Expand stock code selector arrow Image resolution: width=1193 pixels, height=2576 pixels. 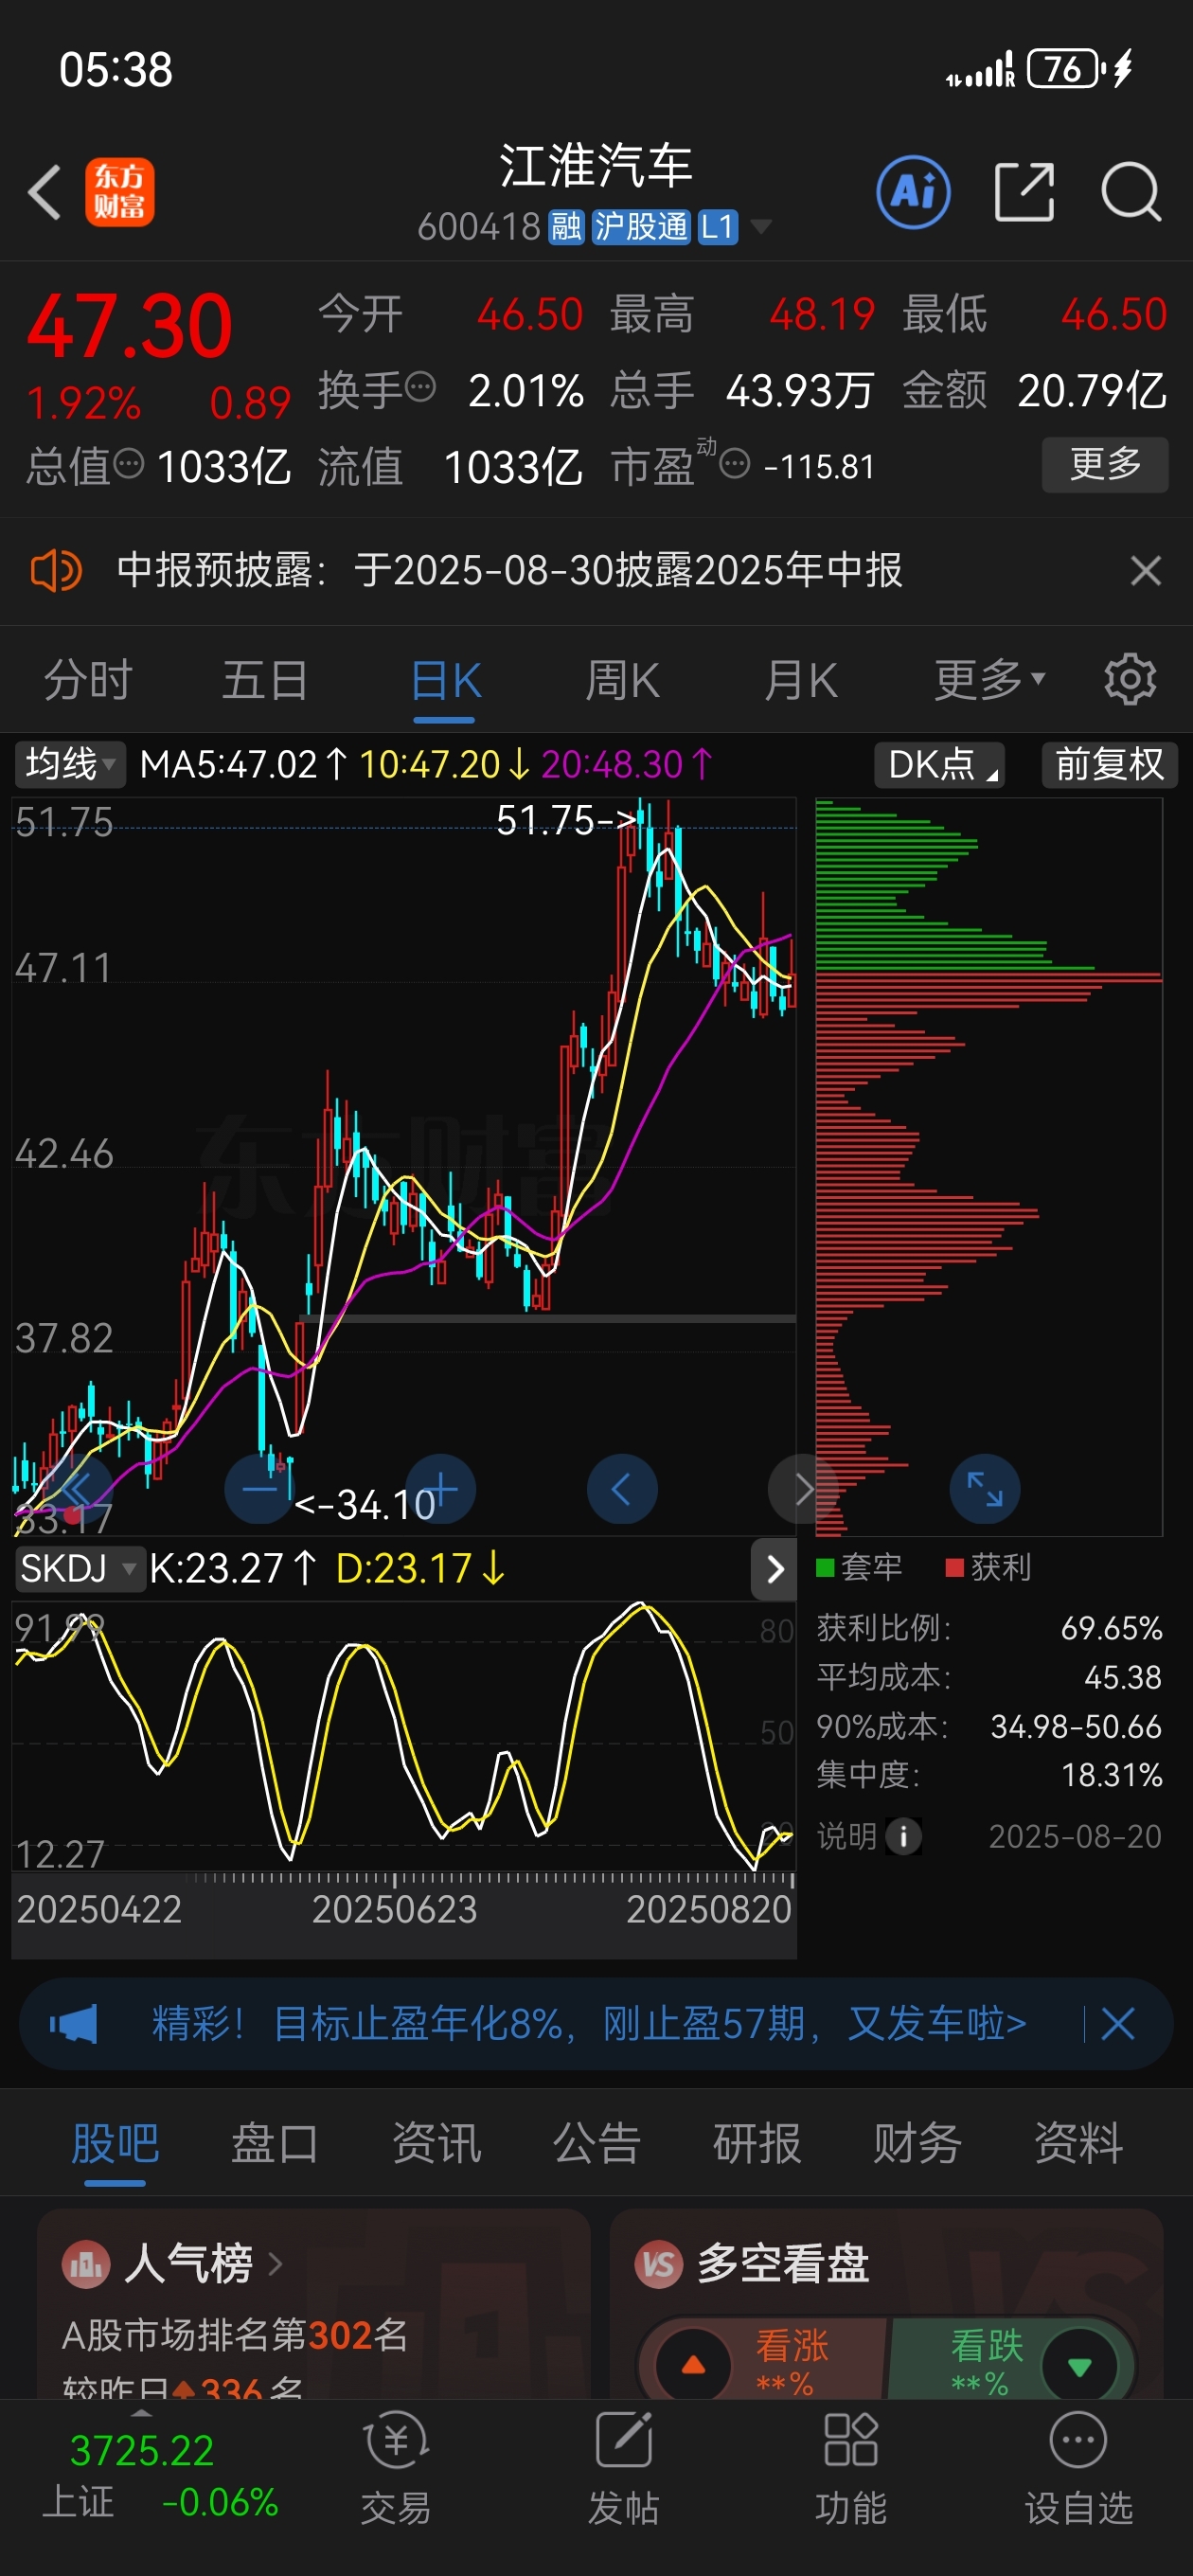click(x=762, y=227)
